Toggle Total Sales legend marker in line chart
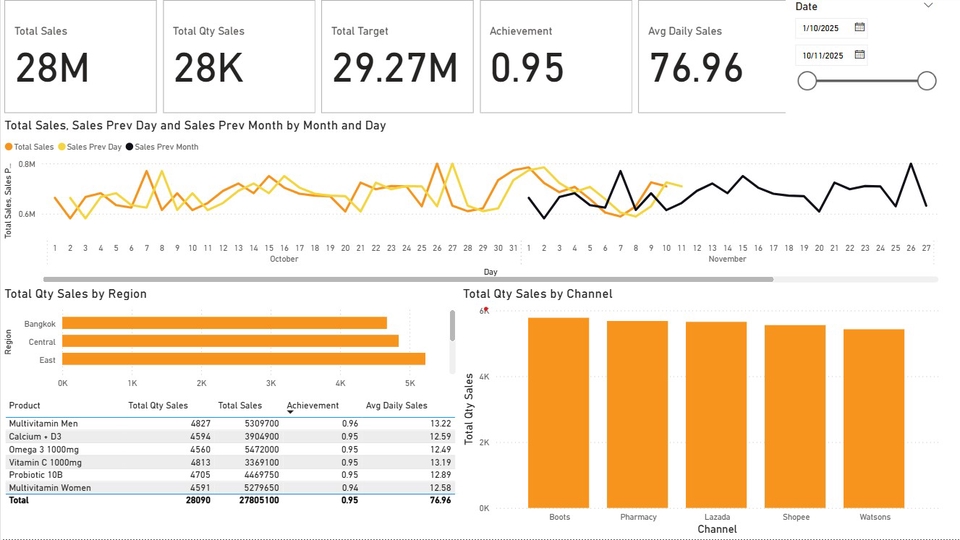Image resolution: width=960 pixels, height=540 pixels. click(x=9, y=147)
